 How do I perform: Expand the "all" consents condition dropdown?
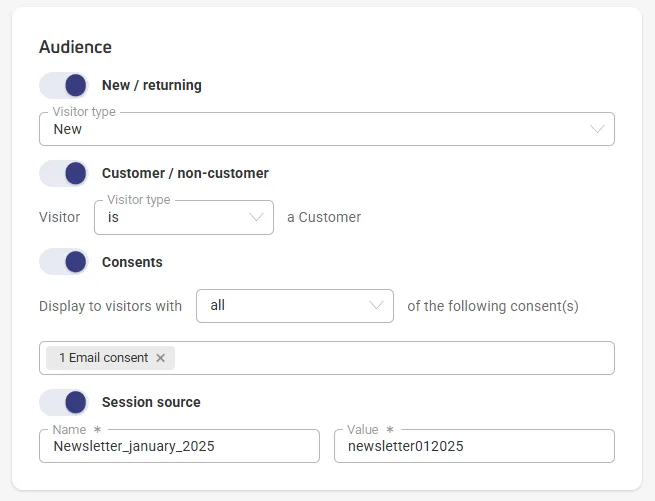294,306
